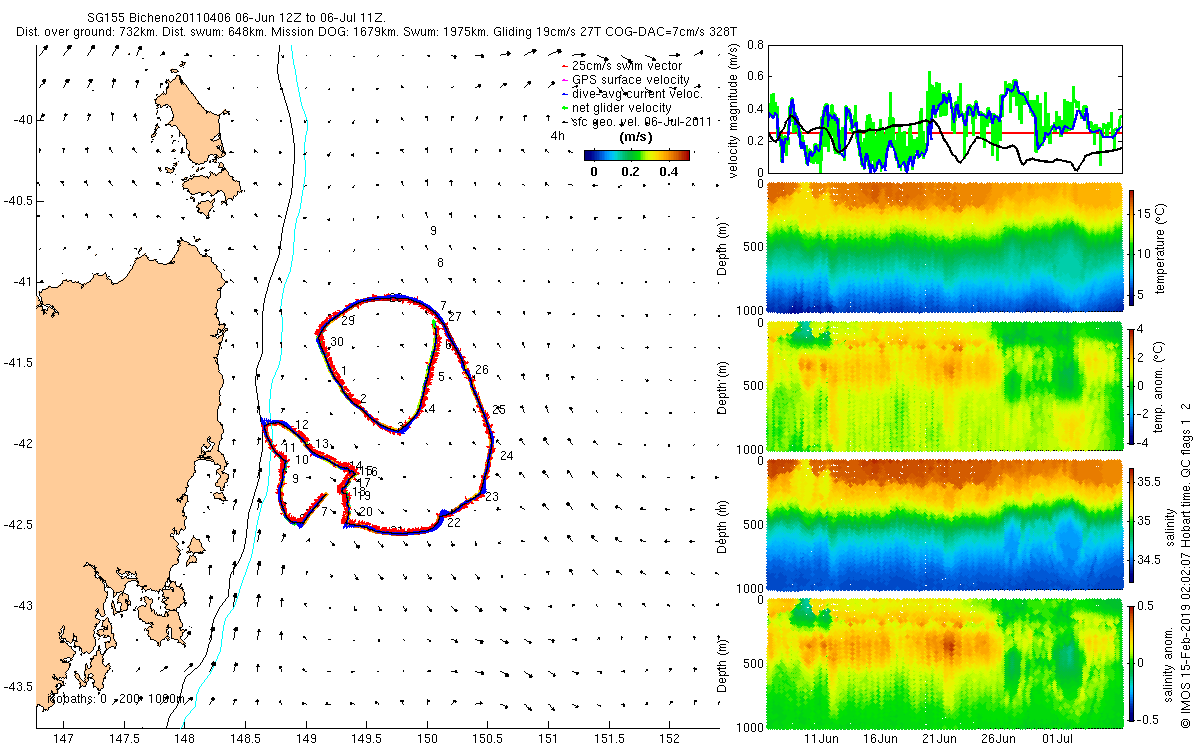The image size is (1200, 750).
Task: Click the '4h' label near the legend
Action: [x=558, y=135]
